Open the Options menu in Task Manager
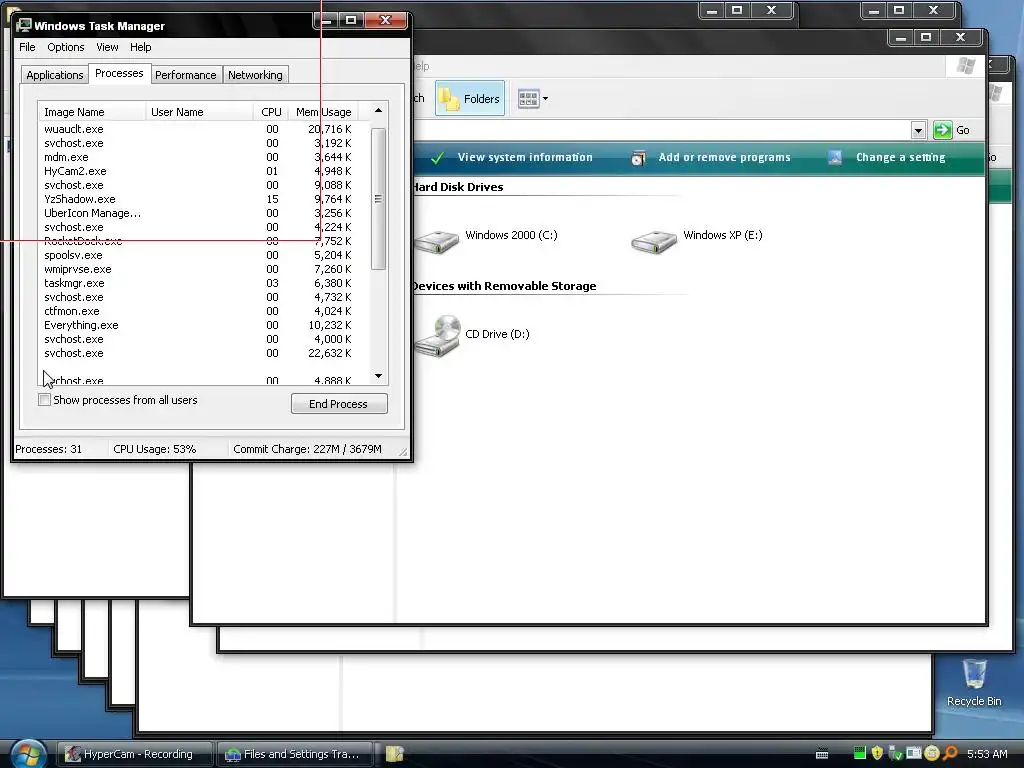1024x768 pixels. (x=65, y=47)
